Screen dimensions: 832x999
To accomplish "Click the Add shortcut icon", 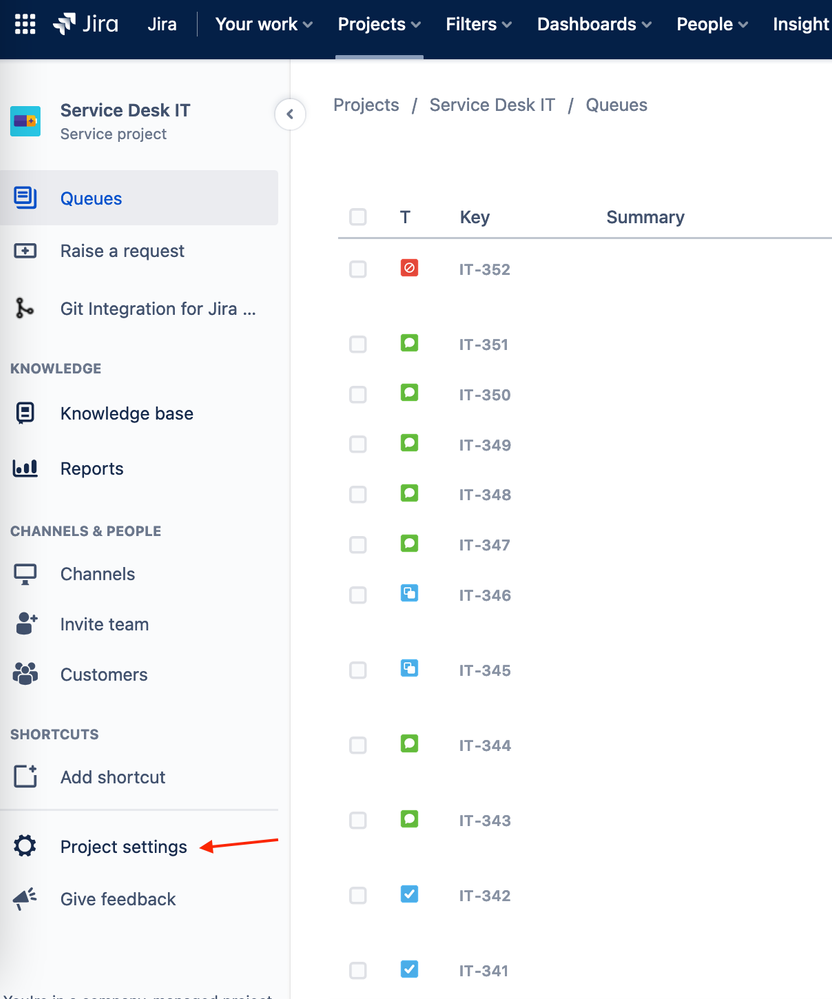I will pos(25,777).
